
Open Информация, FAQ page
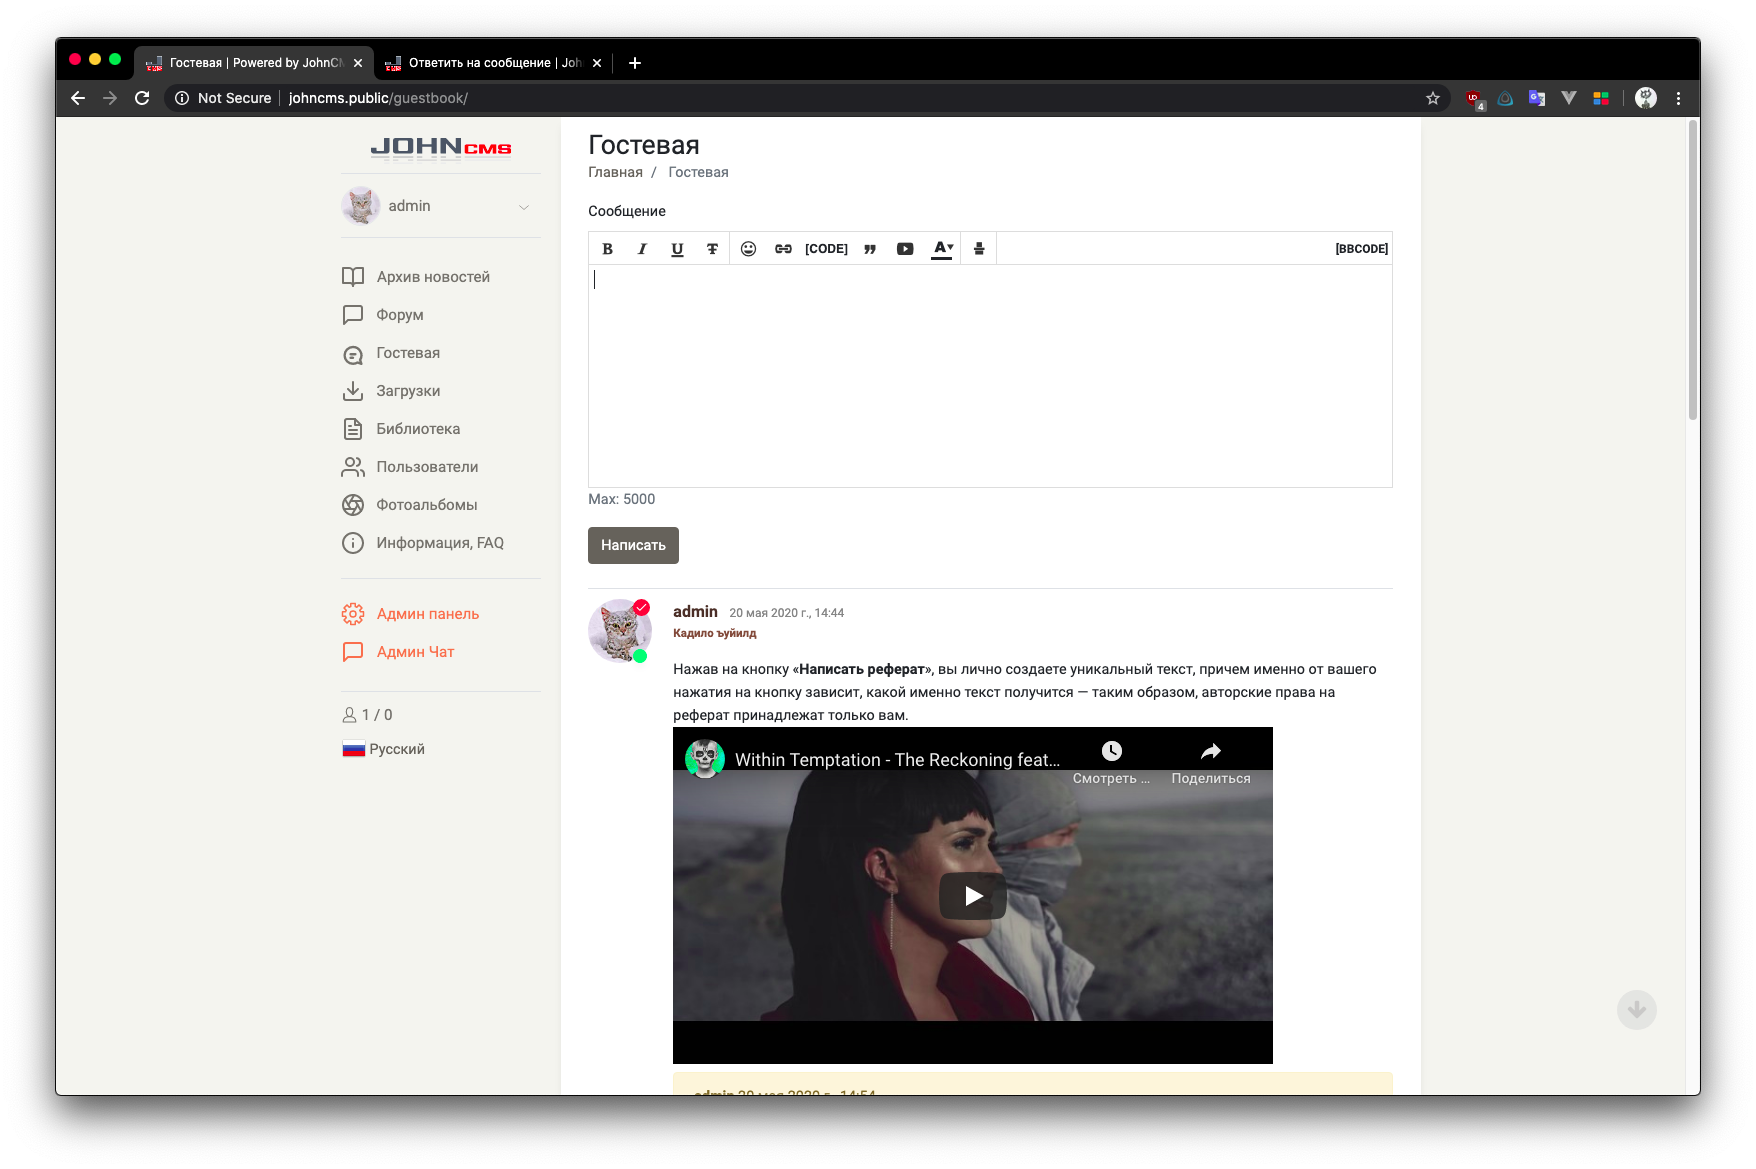(440, 543)
